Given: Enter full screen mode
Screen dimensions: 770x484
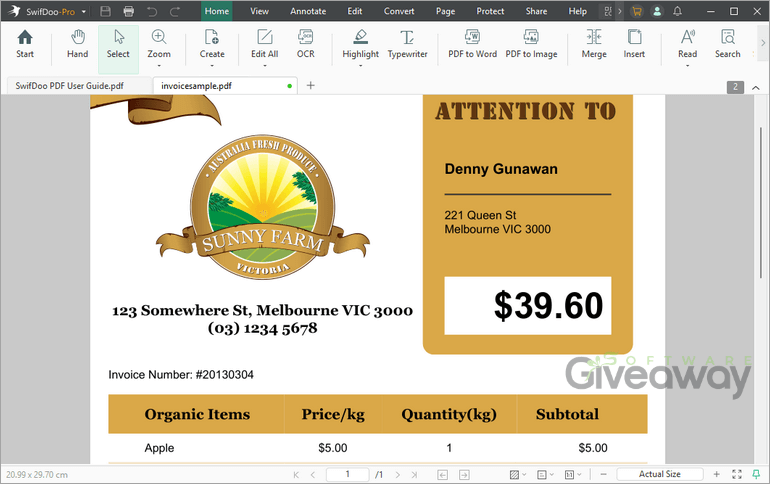Looking at the screenshot, I should pos(737,474).
